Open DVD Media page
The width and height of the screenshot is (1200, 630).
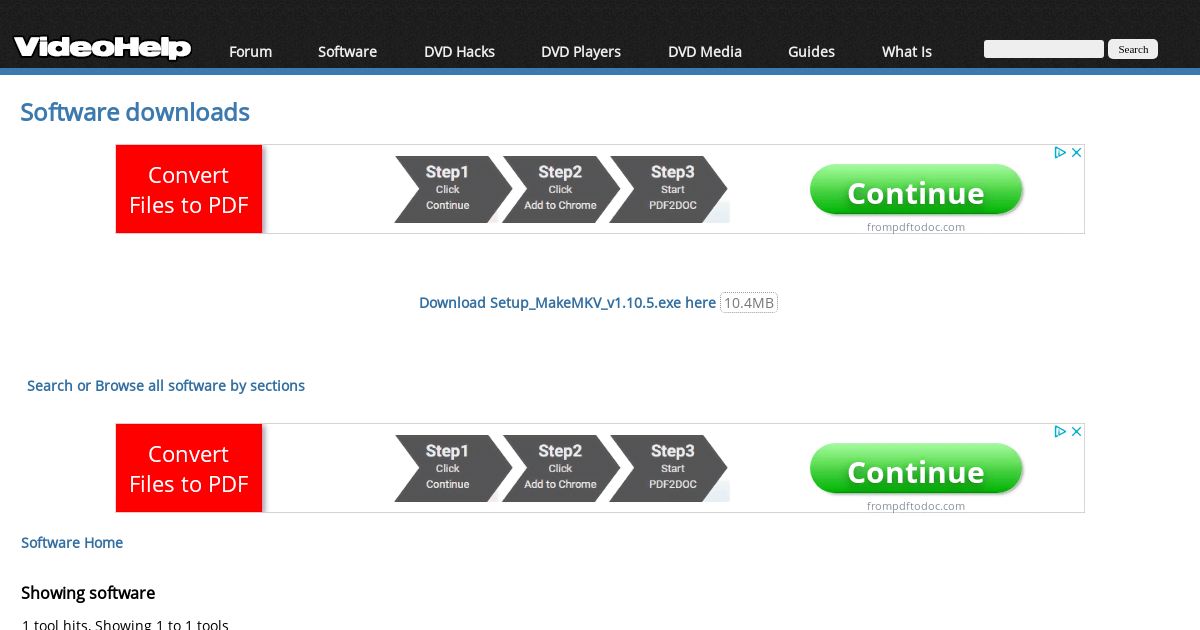[x=705, y=52]
